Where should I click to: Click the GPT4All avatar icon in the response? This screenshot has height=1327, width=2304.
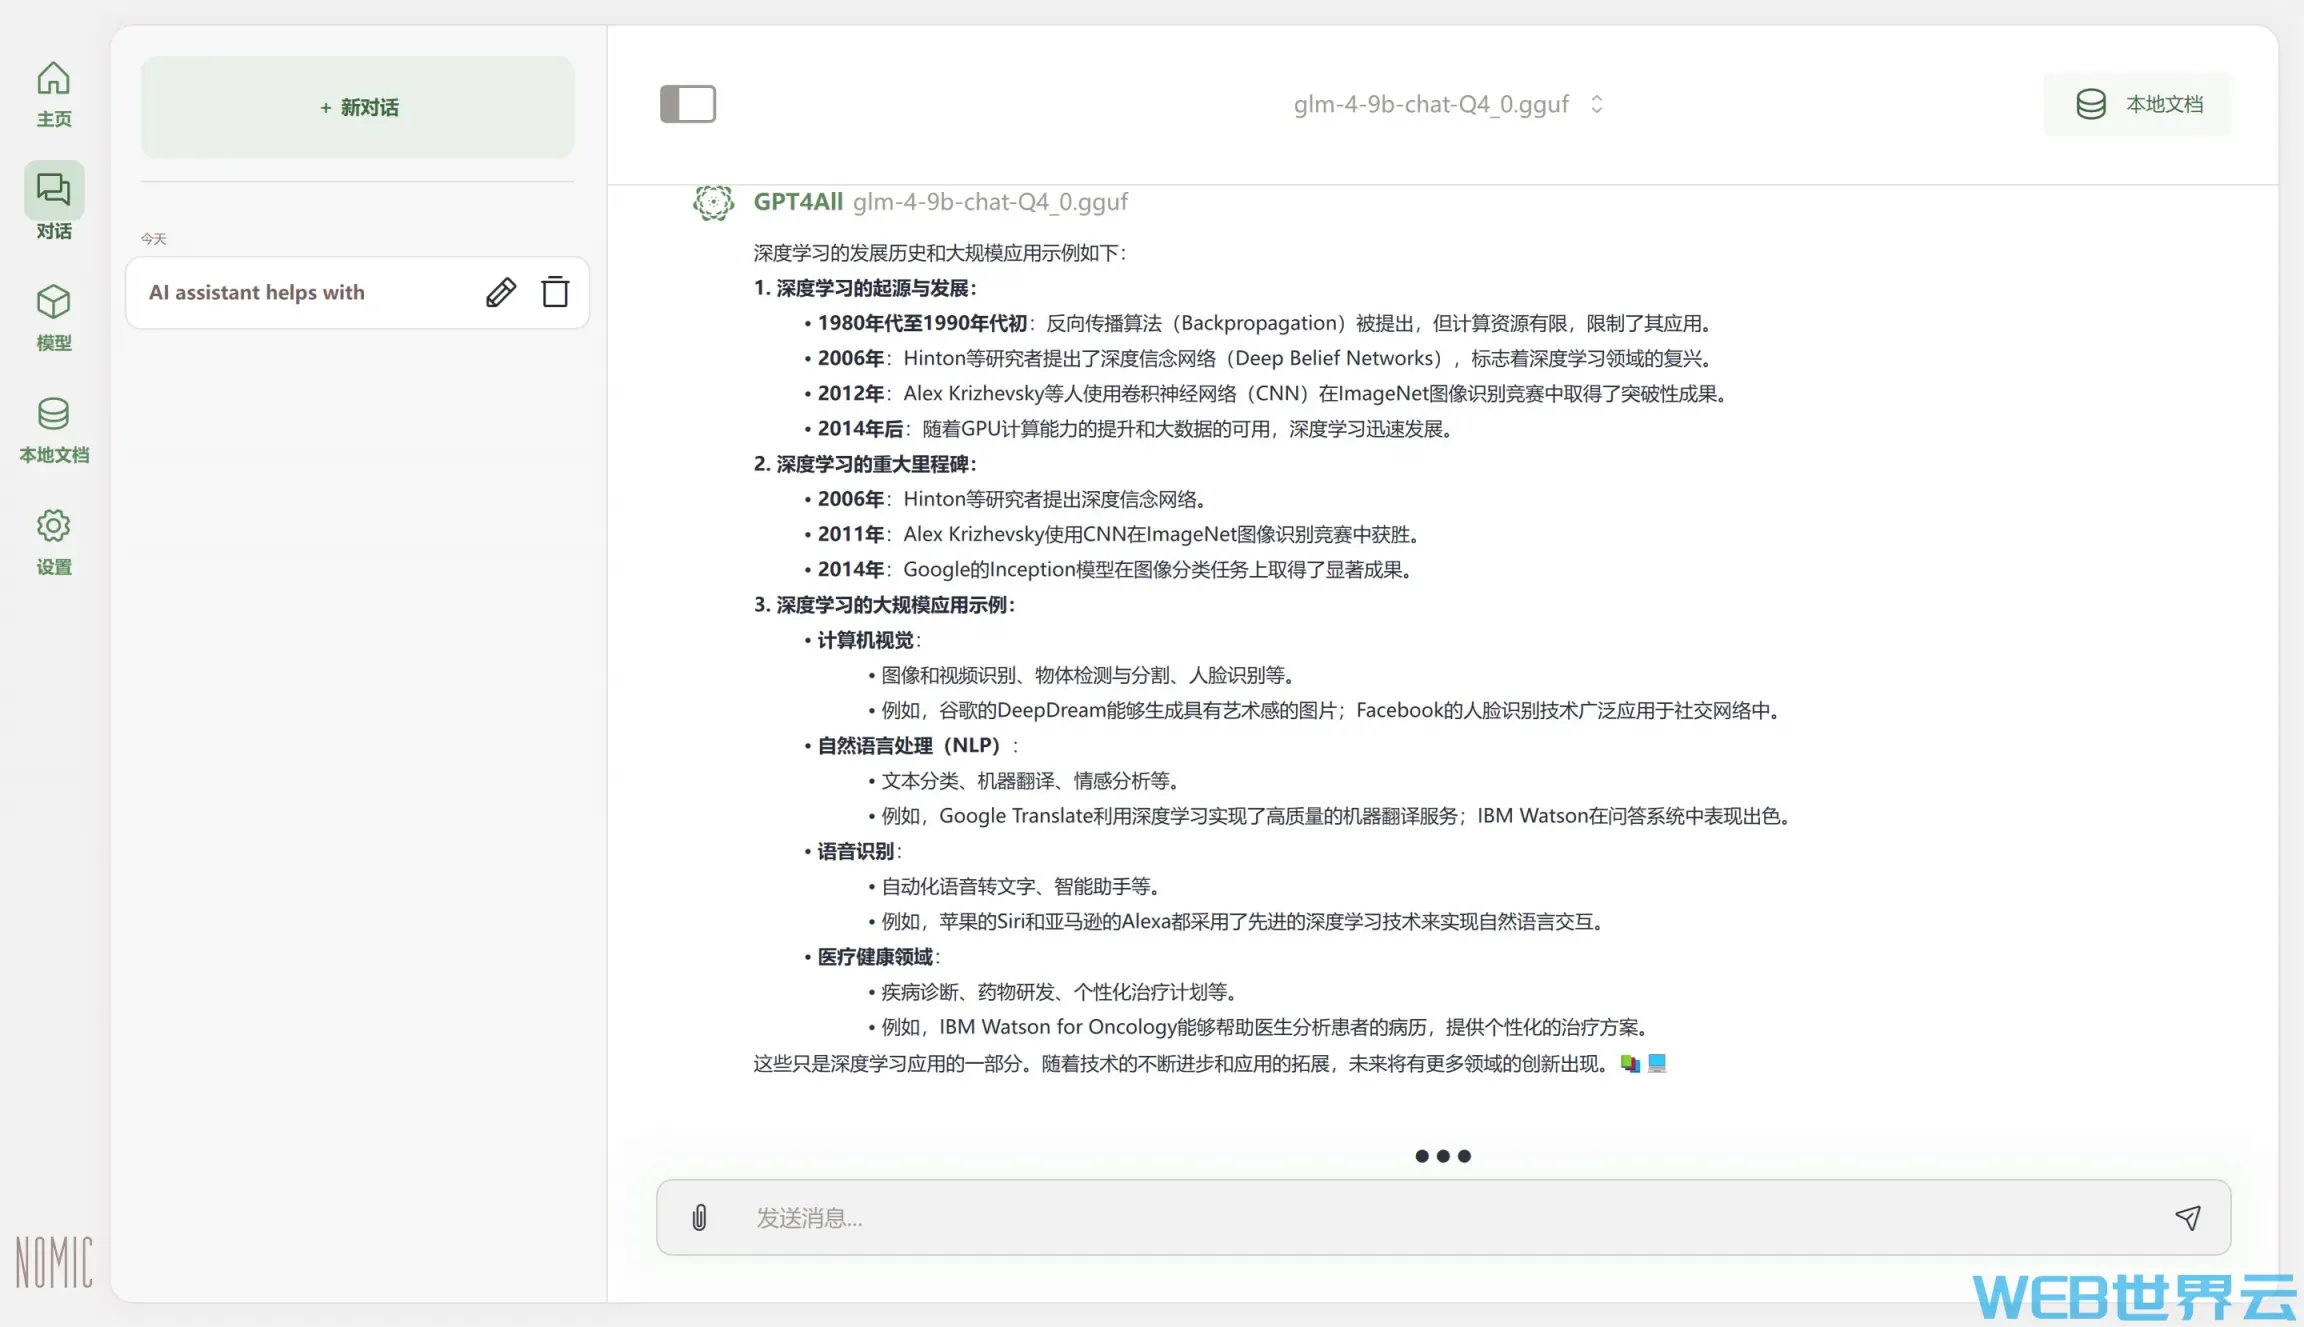713,203
